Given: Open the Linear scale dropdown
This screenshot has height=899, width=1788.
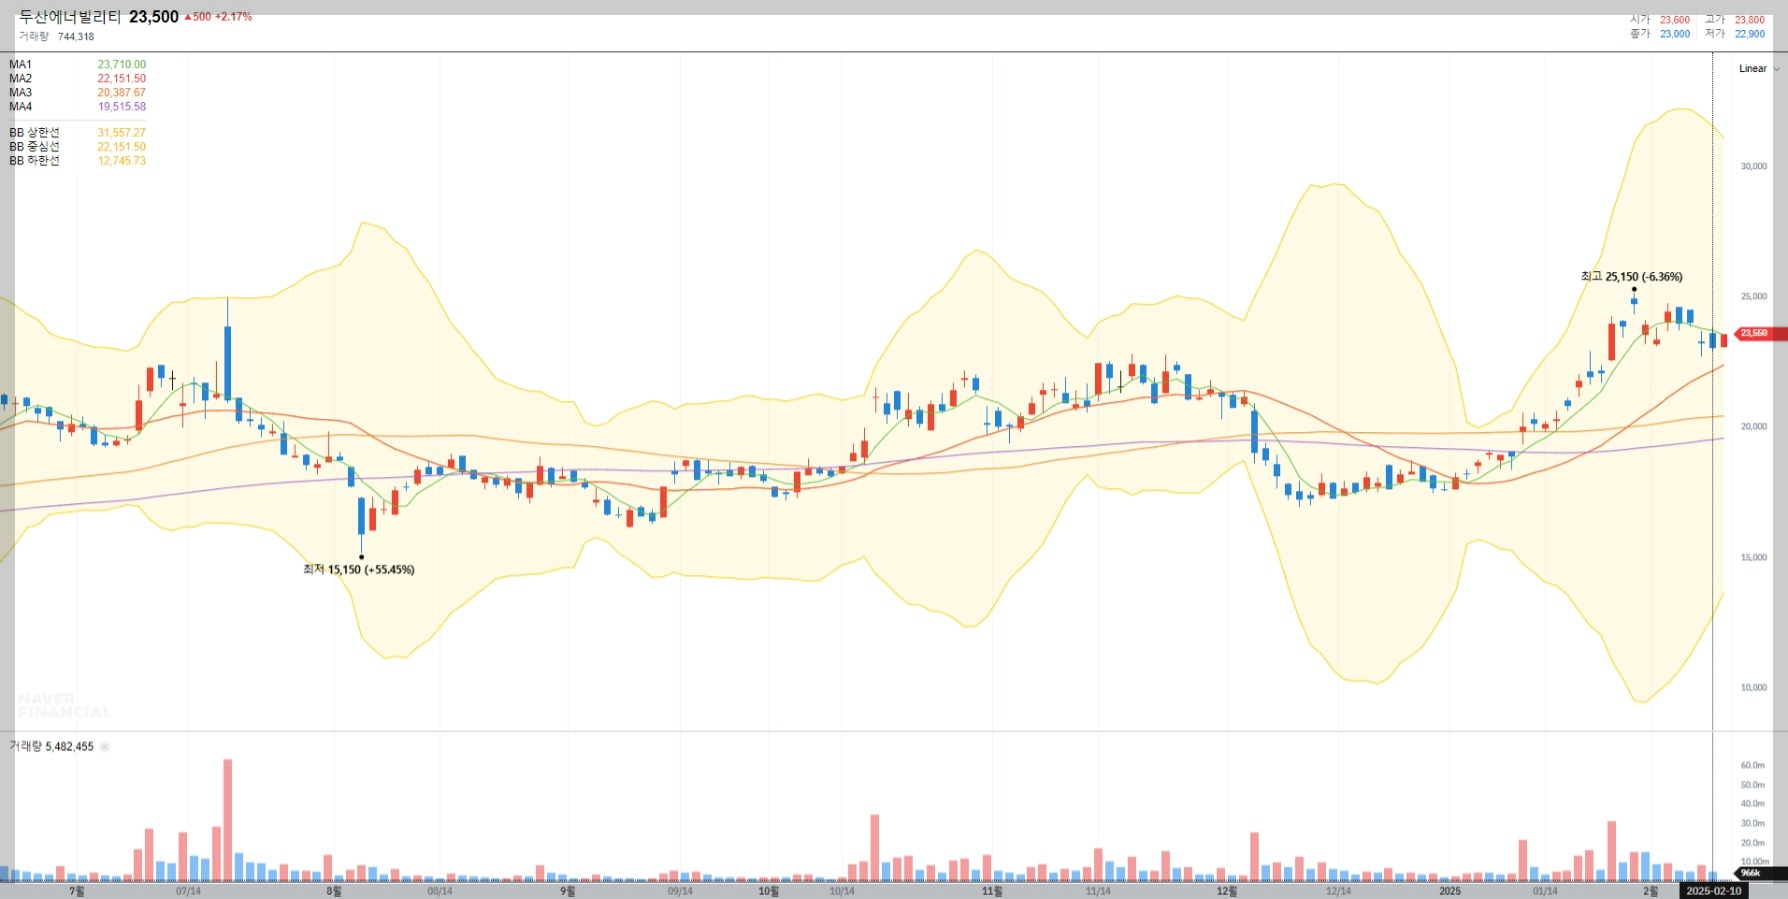Looking at the screenshot, I should click(1759, 69).
